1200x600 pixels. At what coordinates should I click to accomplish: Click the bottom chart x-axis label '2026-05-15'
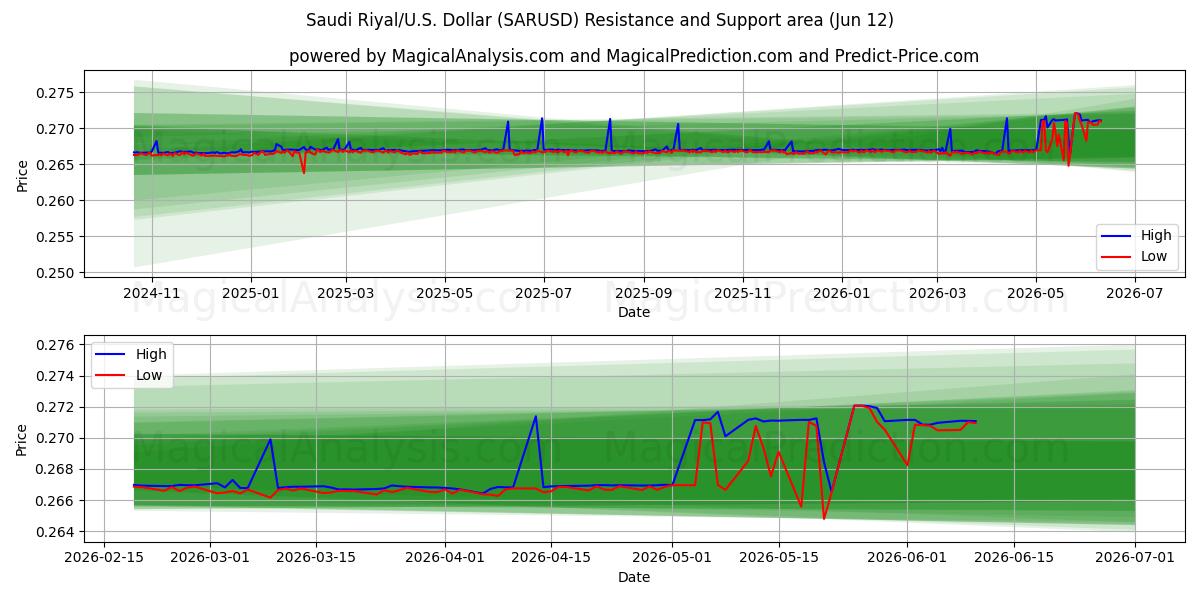pyautogui.click(x=779, y=558)
